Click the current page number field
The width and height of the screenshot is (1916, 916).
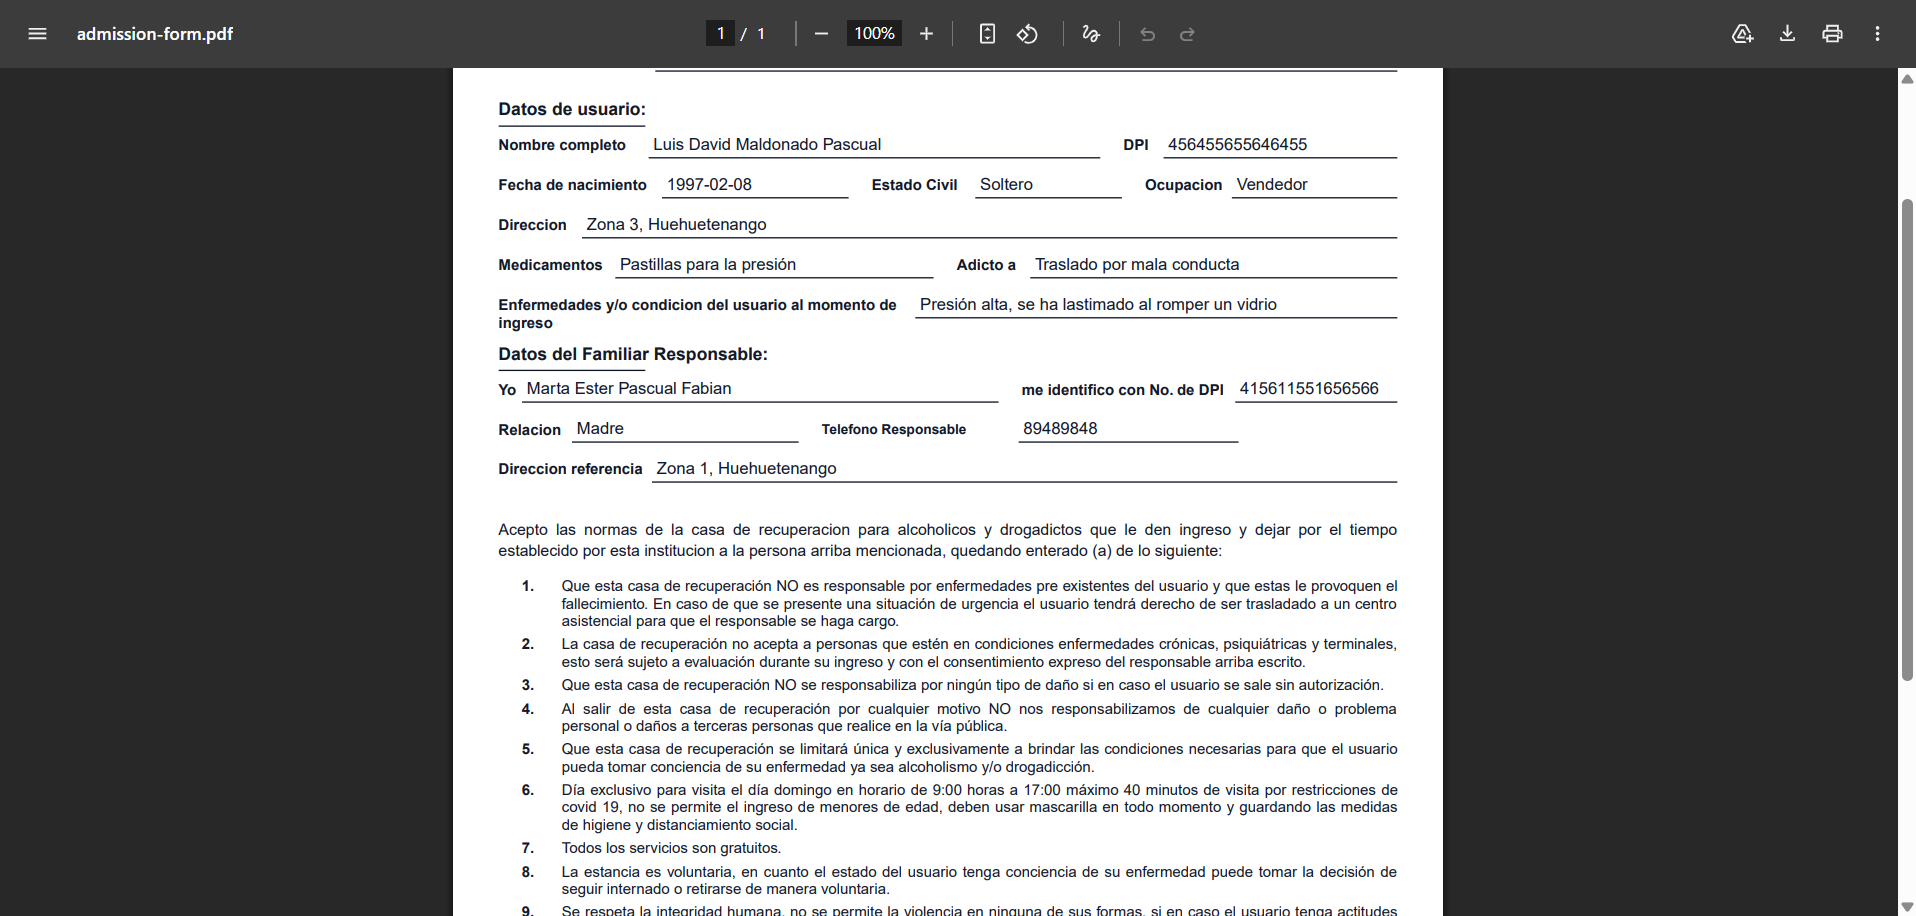coord(720,34)
